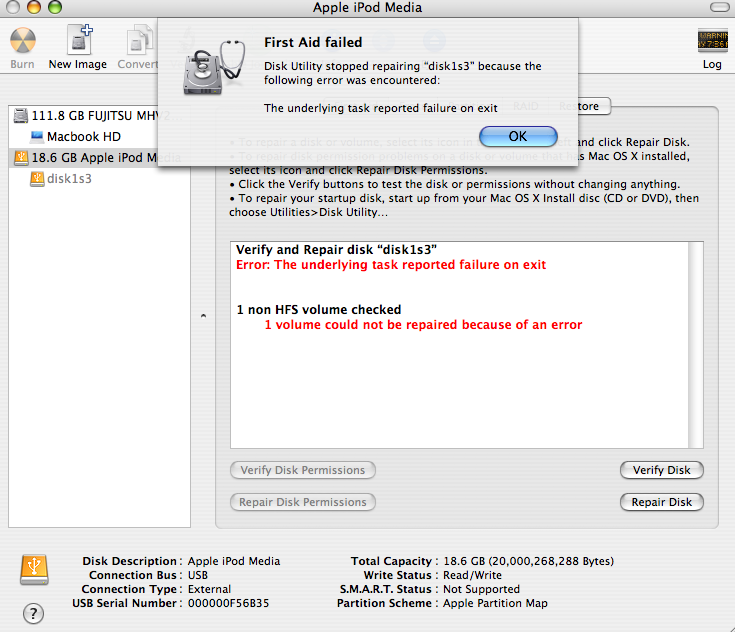The image size is (735, 632).
Task: Click the yellow minimize window button
Action: (34, 7)
